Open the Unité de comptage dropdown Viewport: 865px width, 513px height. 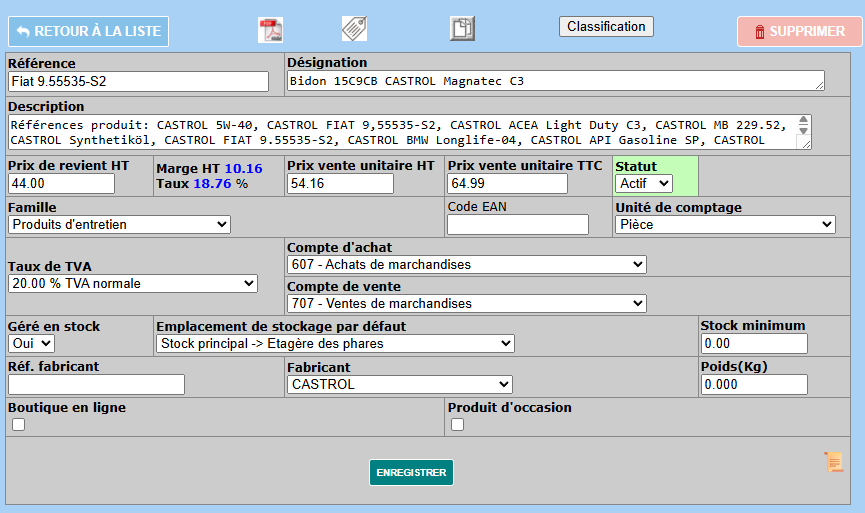(724, 224)
